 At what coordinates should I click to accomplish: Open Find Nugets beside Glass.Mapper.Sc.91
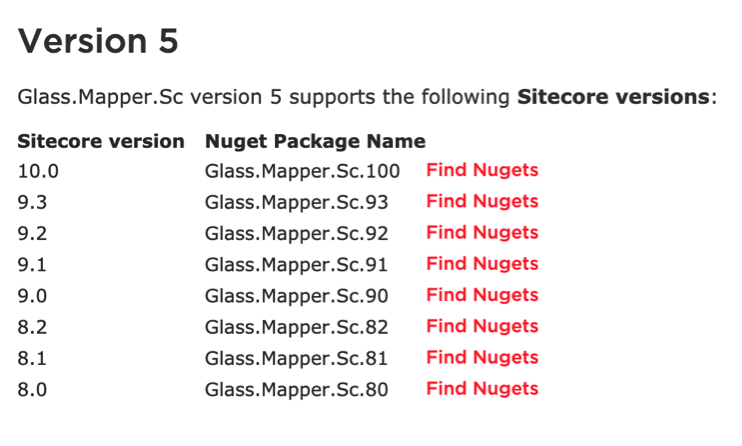482,264
